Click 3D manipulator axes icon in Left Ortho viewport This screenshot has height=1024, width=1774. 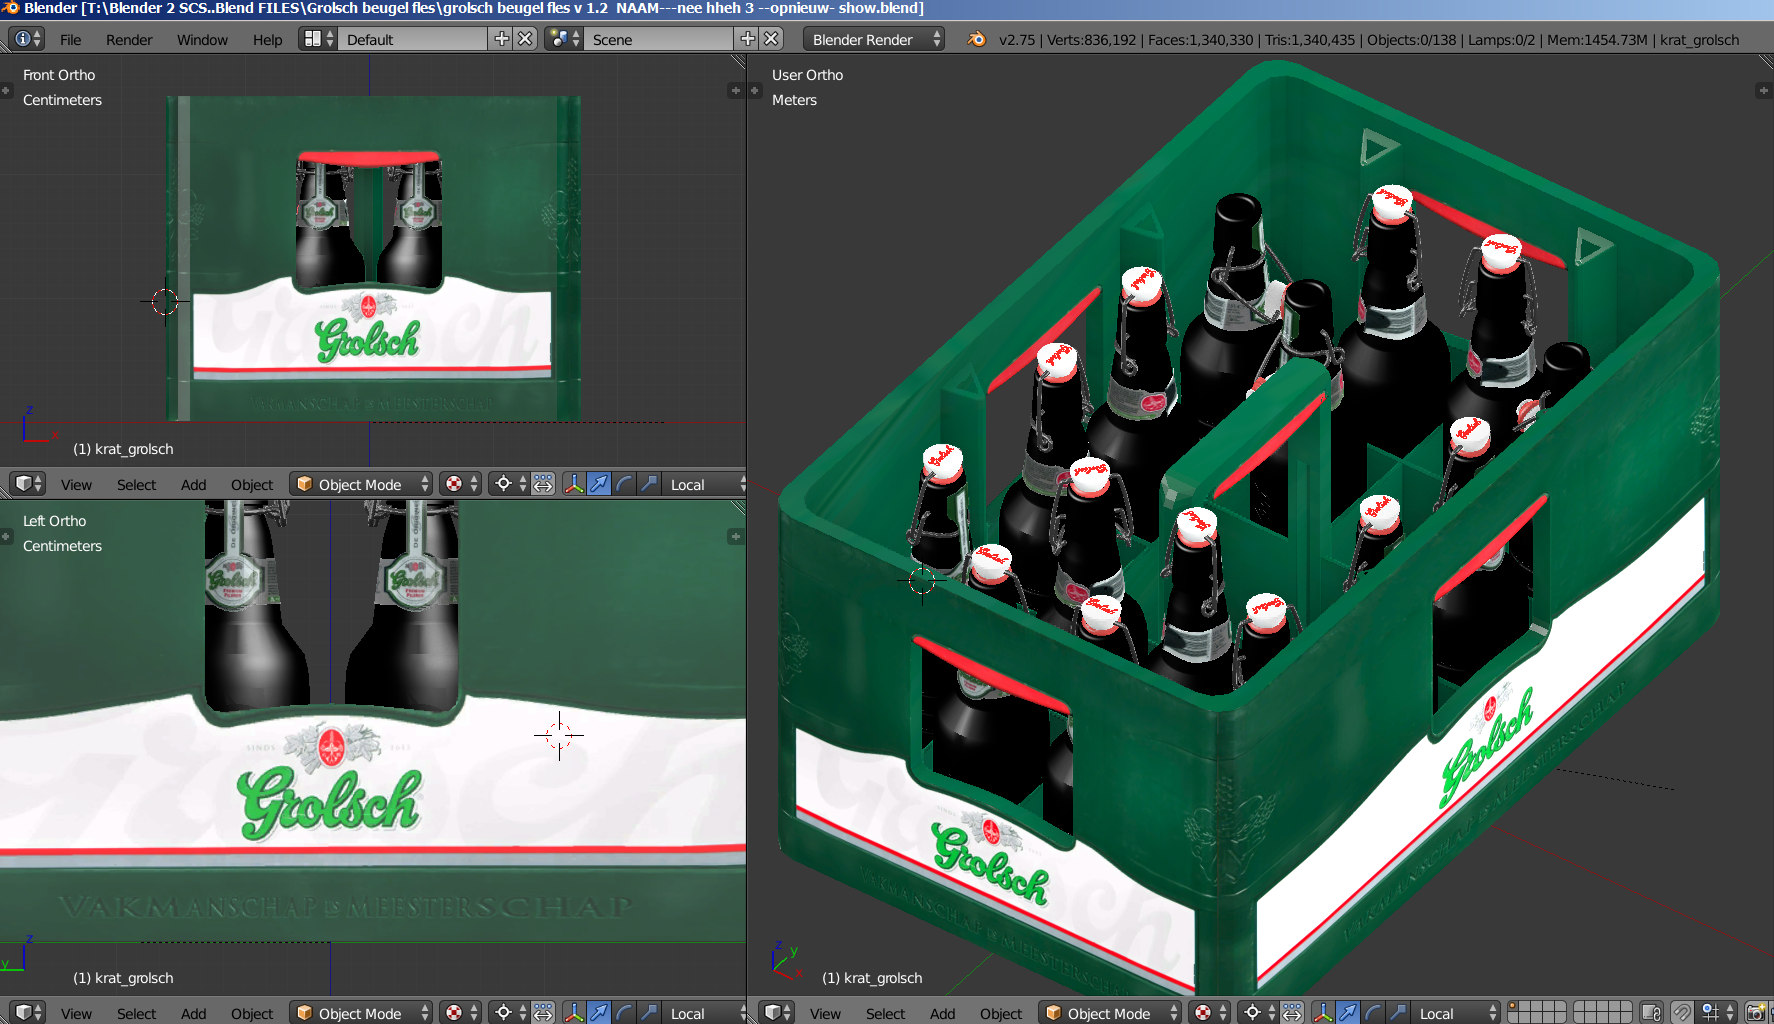[x=574, y=1013]
